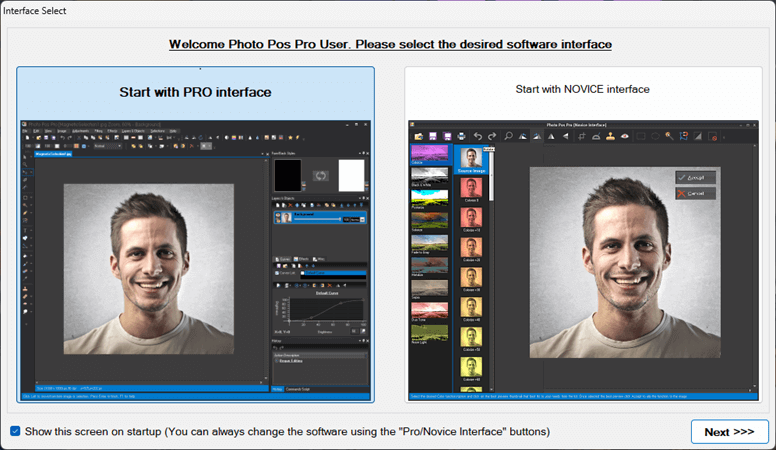Click the "Interface Select" window title
Screen dimensions: 776x450
(35, 10)
